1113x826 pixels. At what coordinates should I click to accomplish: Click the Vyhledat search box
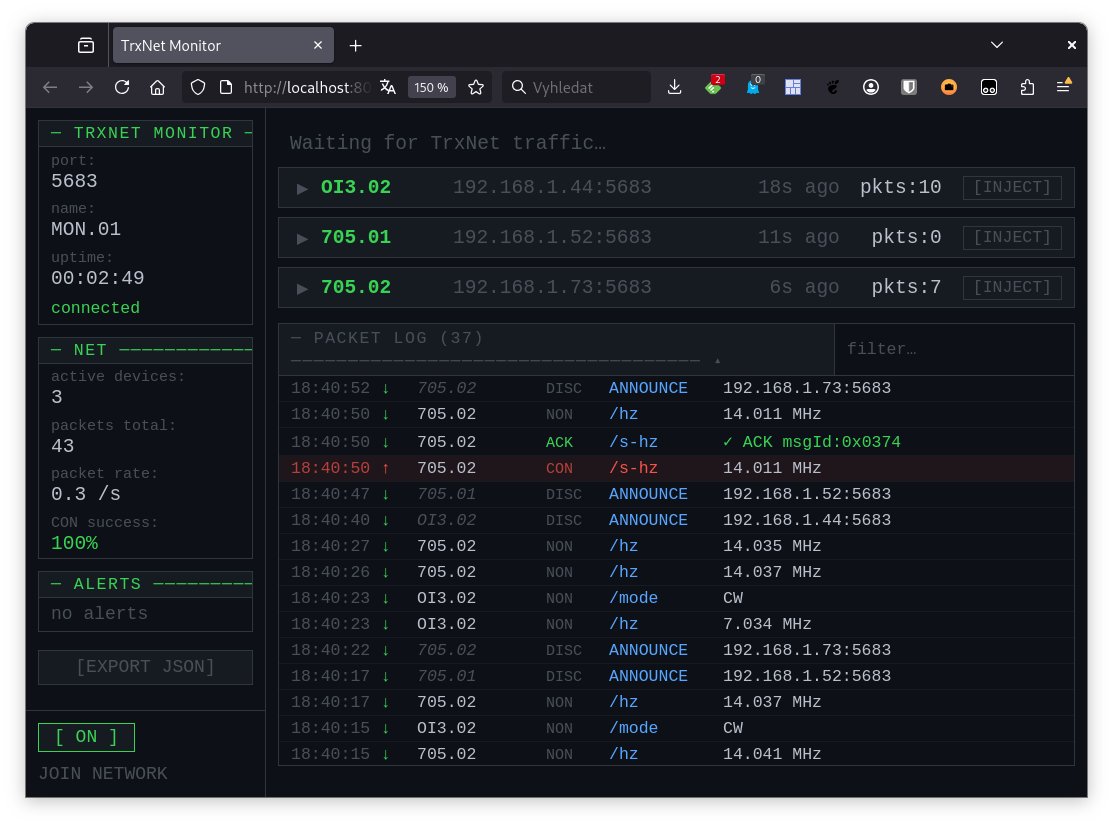tap(576, 87)
